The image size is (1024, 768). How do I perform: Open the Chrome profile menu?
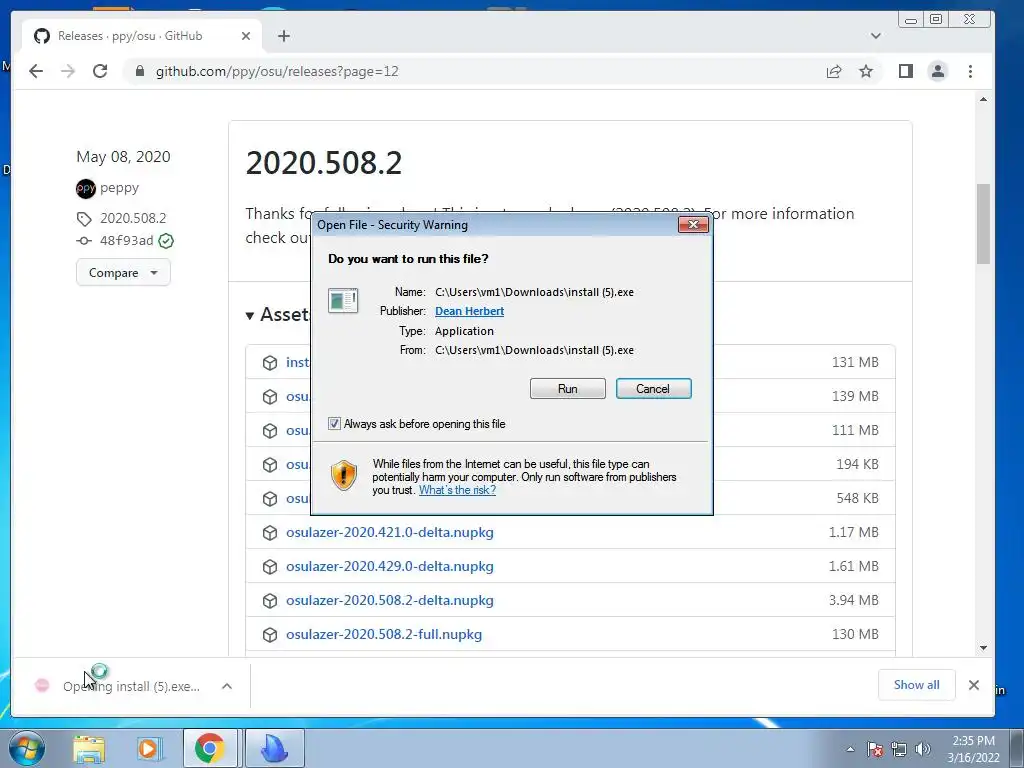[938, 71]
